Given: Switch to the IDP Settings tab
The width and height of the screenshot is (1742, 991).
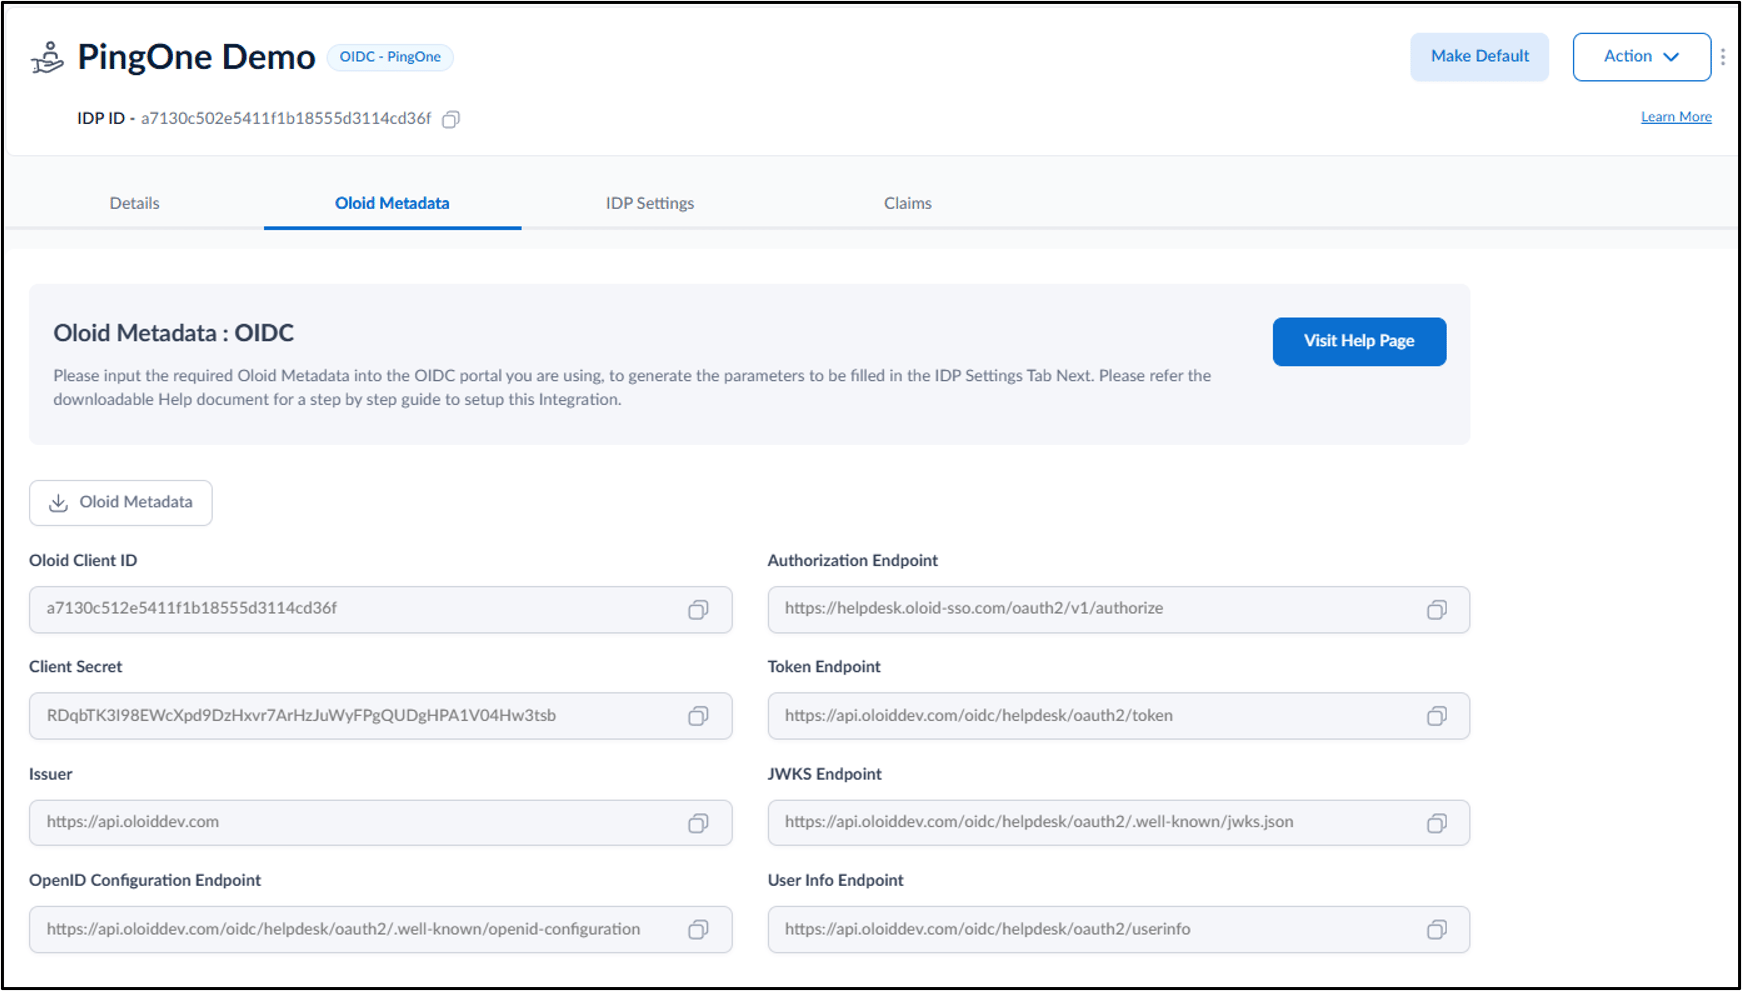Looking at the screenshot, I should point(650,203).
